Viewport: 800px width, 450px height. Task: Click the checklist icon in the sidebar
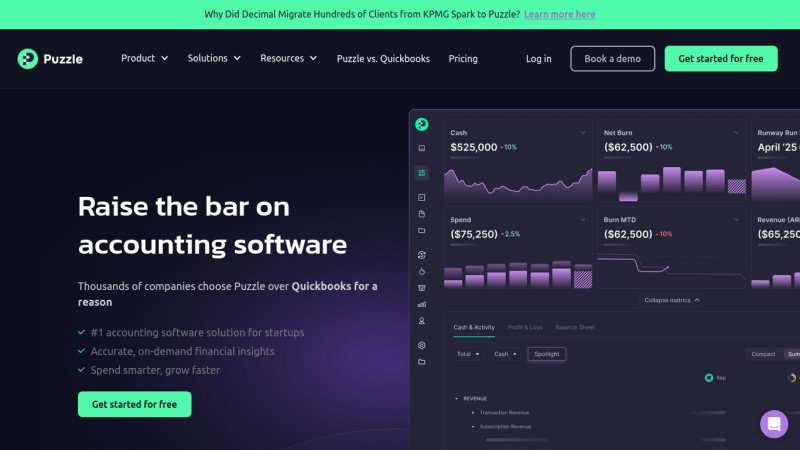coord(422,197)
